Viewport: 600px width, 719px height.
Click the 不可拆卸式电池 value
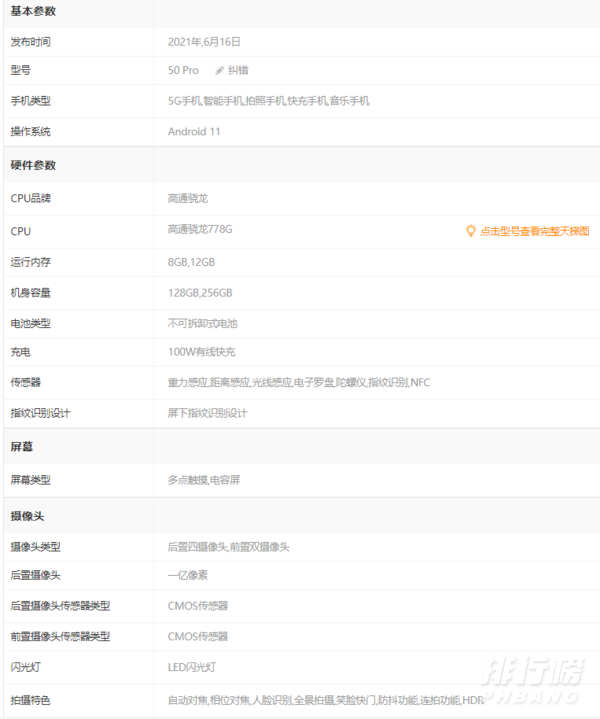click(x=202, y=323)
